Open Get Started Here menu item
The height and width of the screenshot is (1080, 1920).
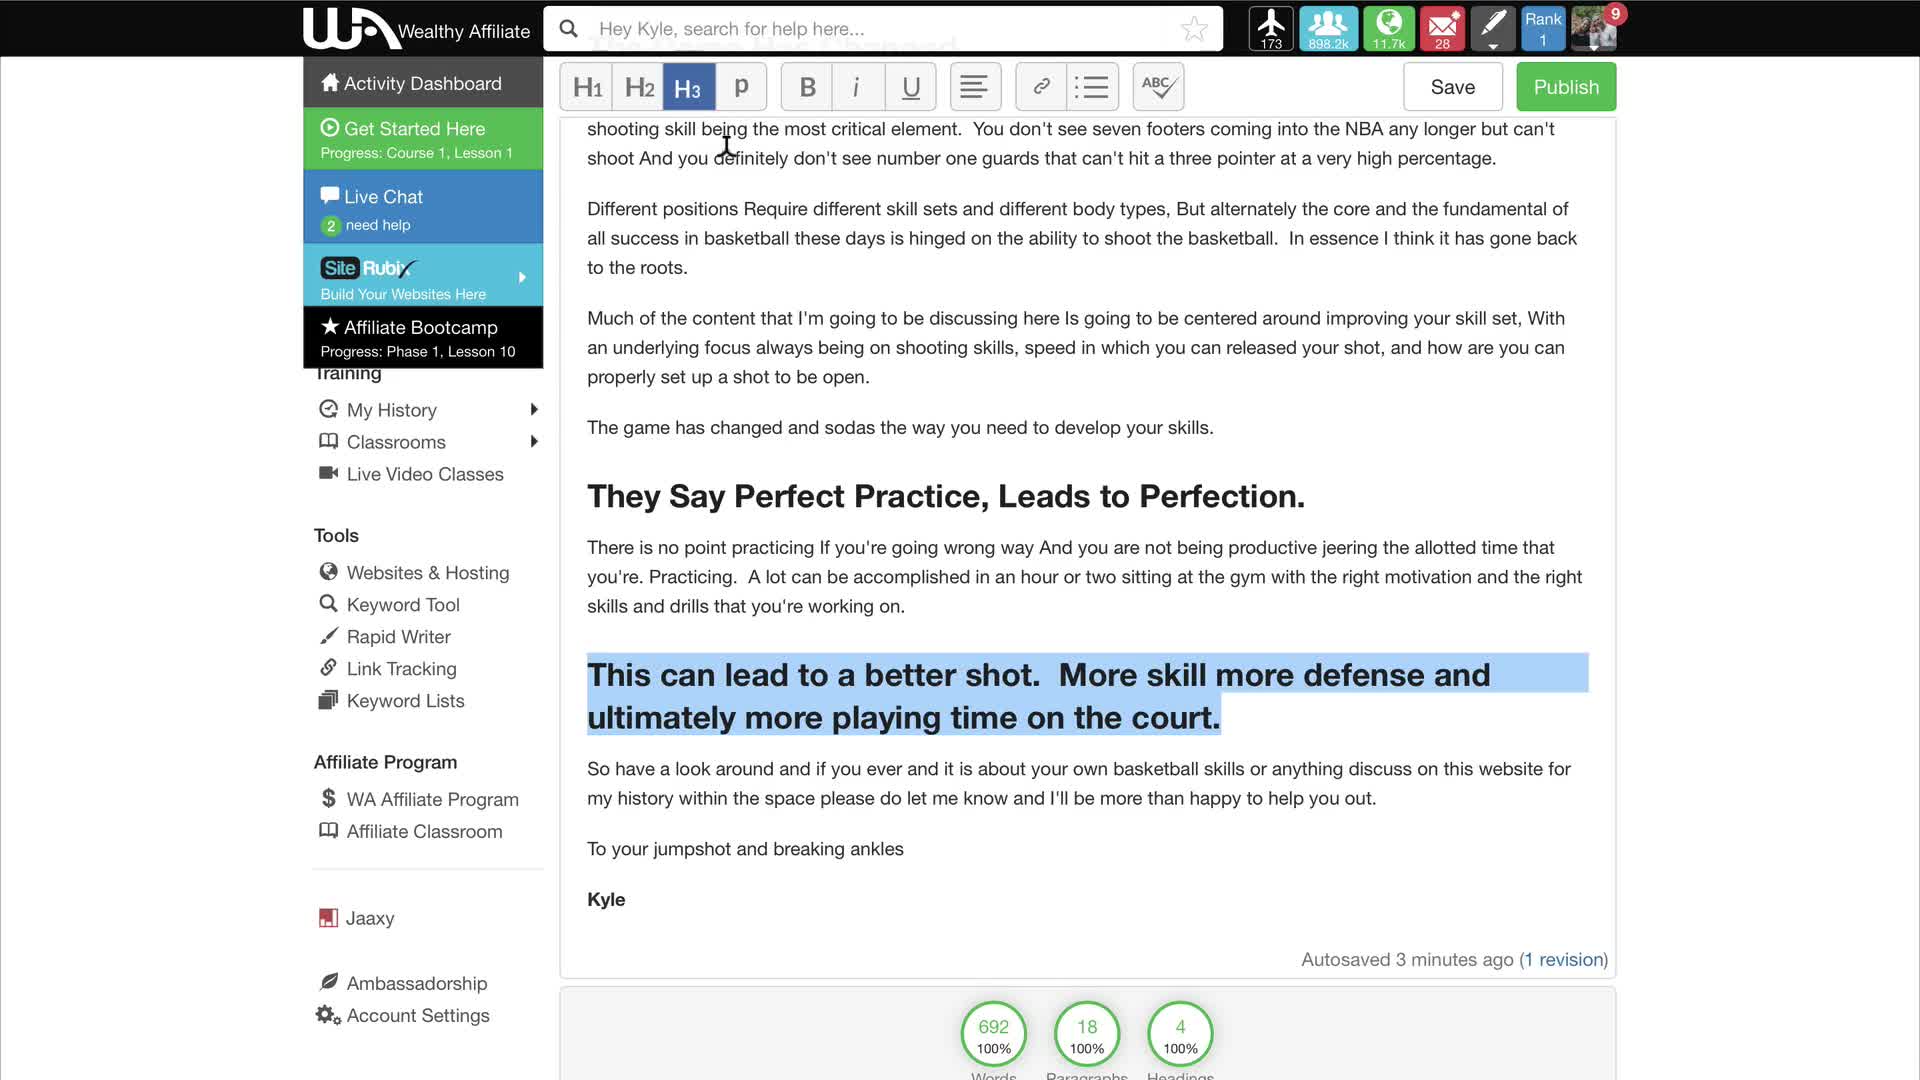click(x=423, y=139)
